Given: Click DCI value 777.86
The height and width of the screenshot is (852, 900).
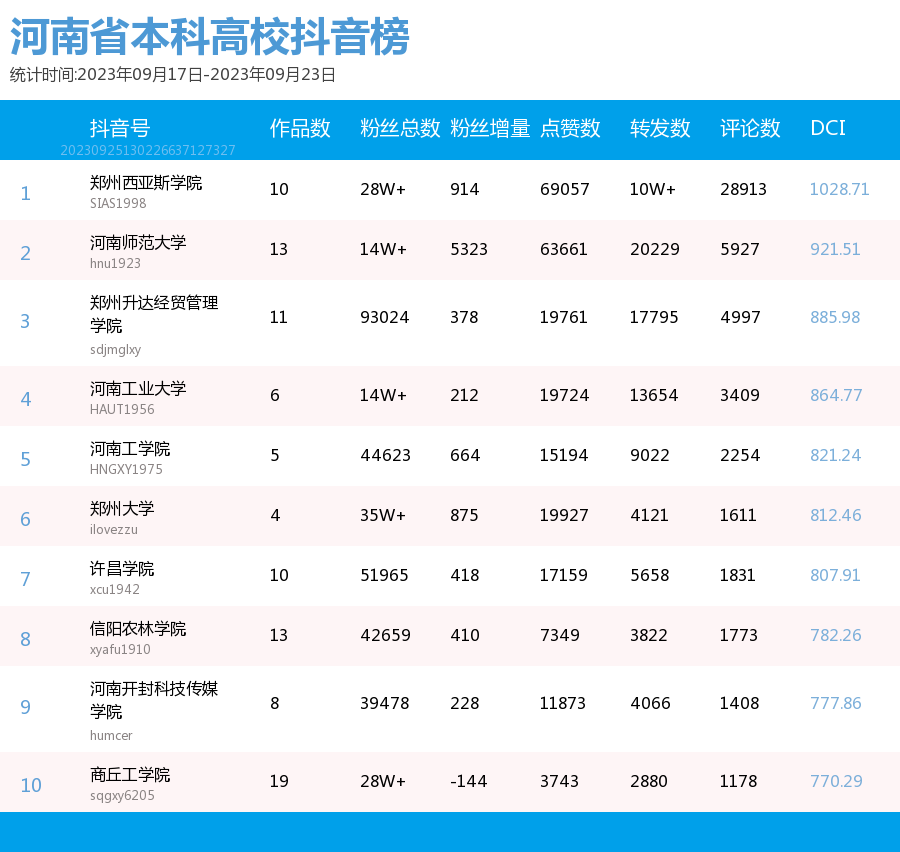Looking at the screenshot, I should (836, 703).
